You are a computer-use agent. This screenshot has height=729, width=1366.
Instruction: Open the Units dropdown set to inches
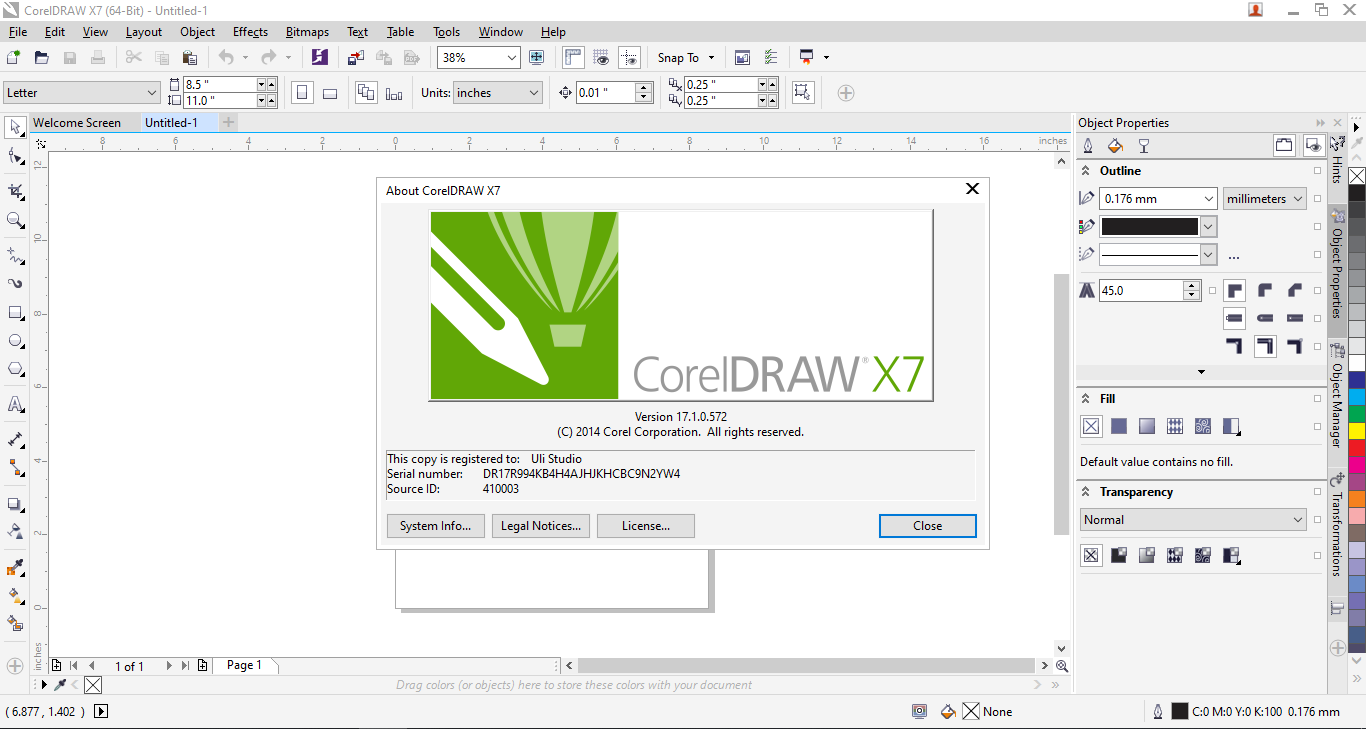click(497, 92)
